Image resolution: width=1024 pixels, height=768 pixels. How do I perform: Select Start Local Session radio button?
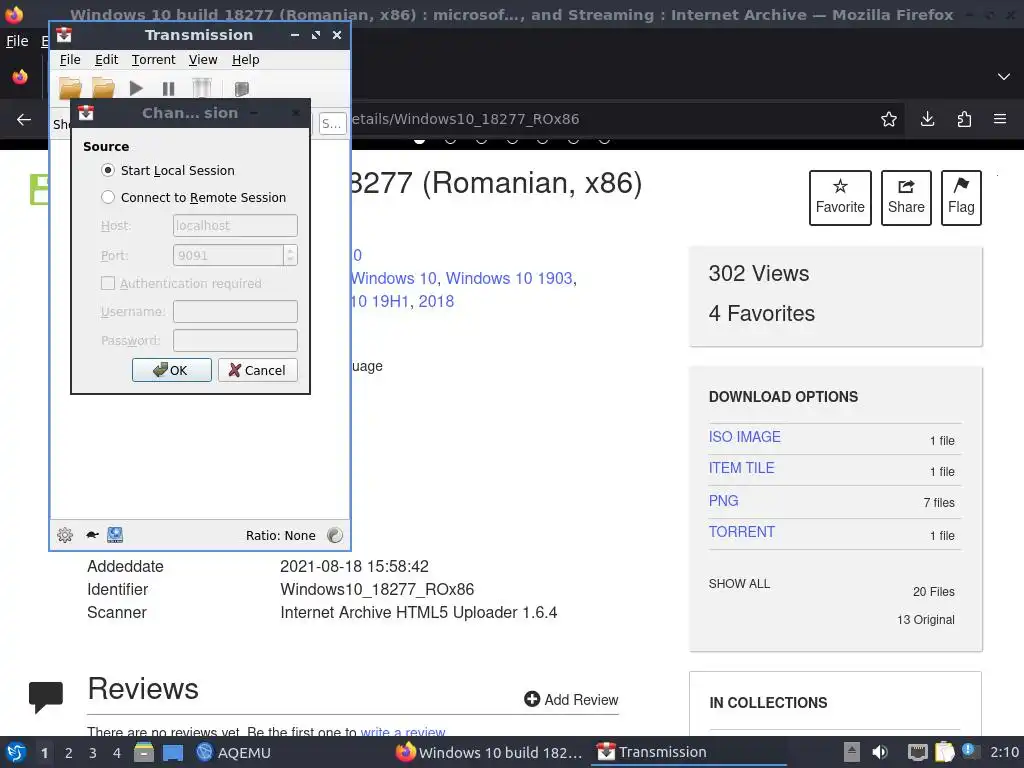[x=108, y=170]
